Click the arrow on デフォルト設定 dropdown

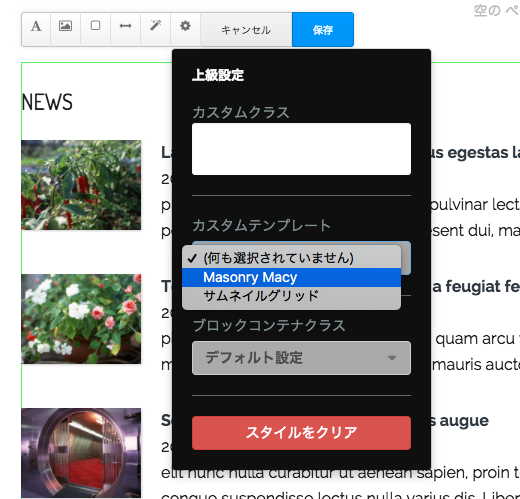392,358
